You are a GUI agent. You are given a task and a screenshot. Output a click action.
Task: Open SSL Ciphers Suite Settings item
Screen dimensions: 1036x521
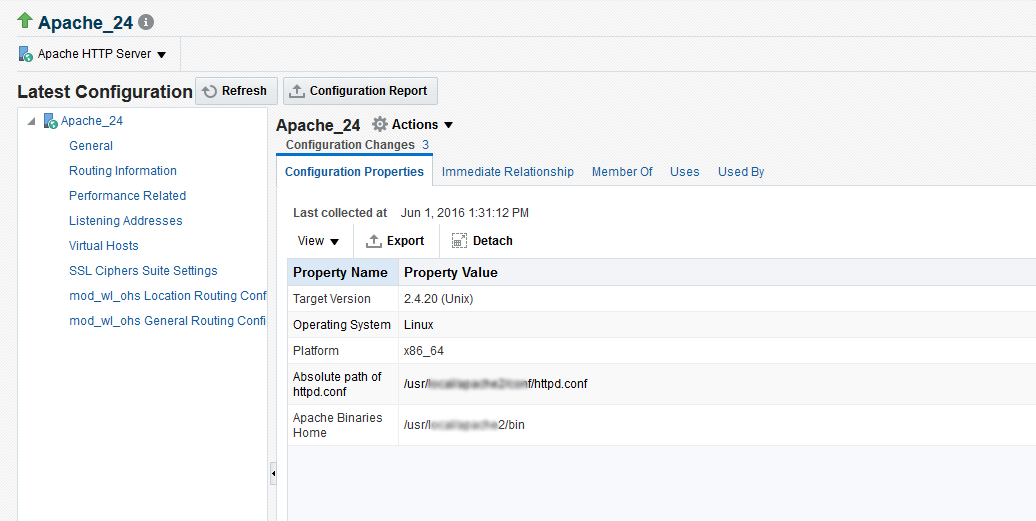(x=143, y=271)
